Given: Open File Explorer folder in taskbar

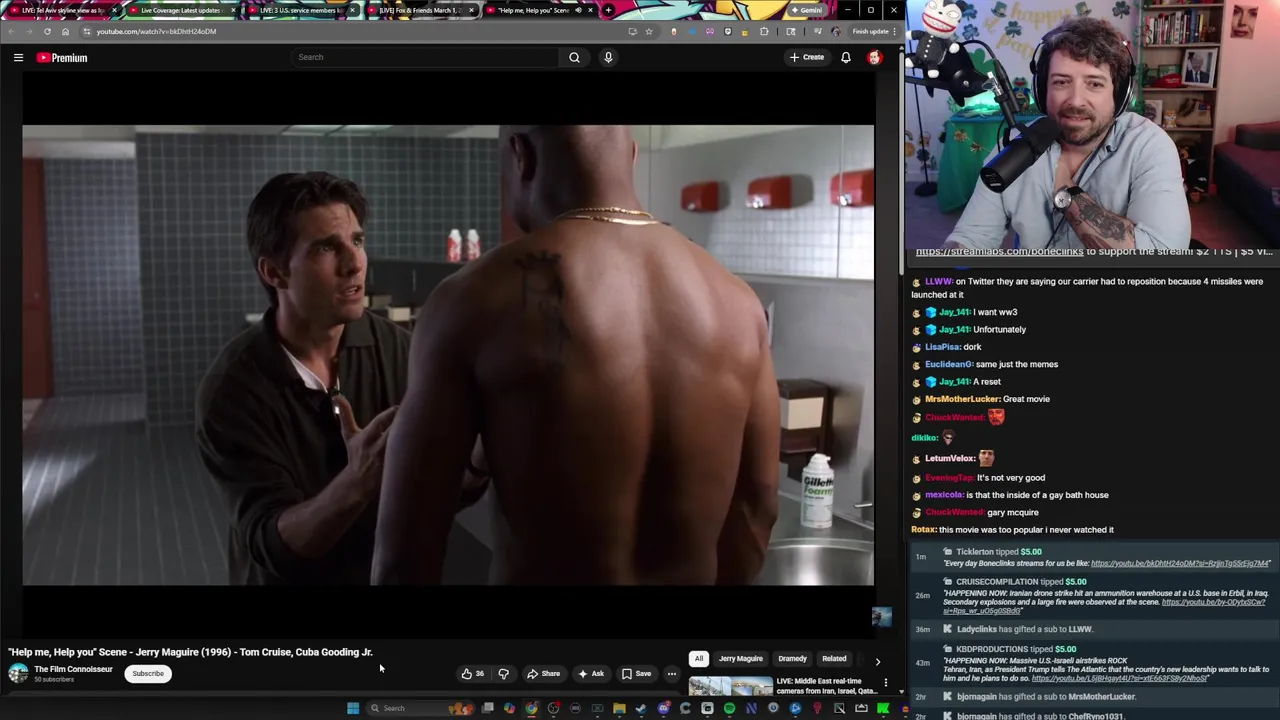Looking at the screenshot, I should click(x=619, y=708).
